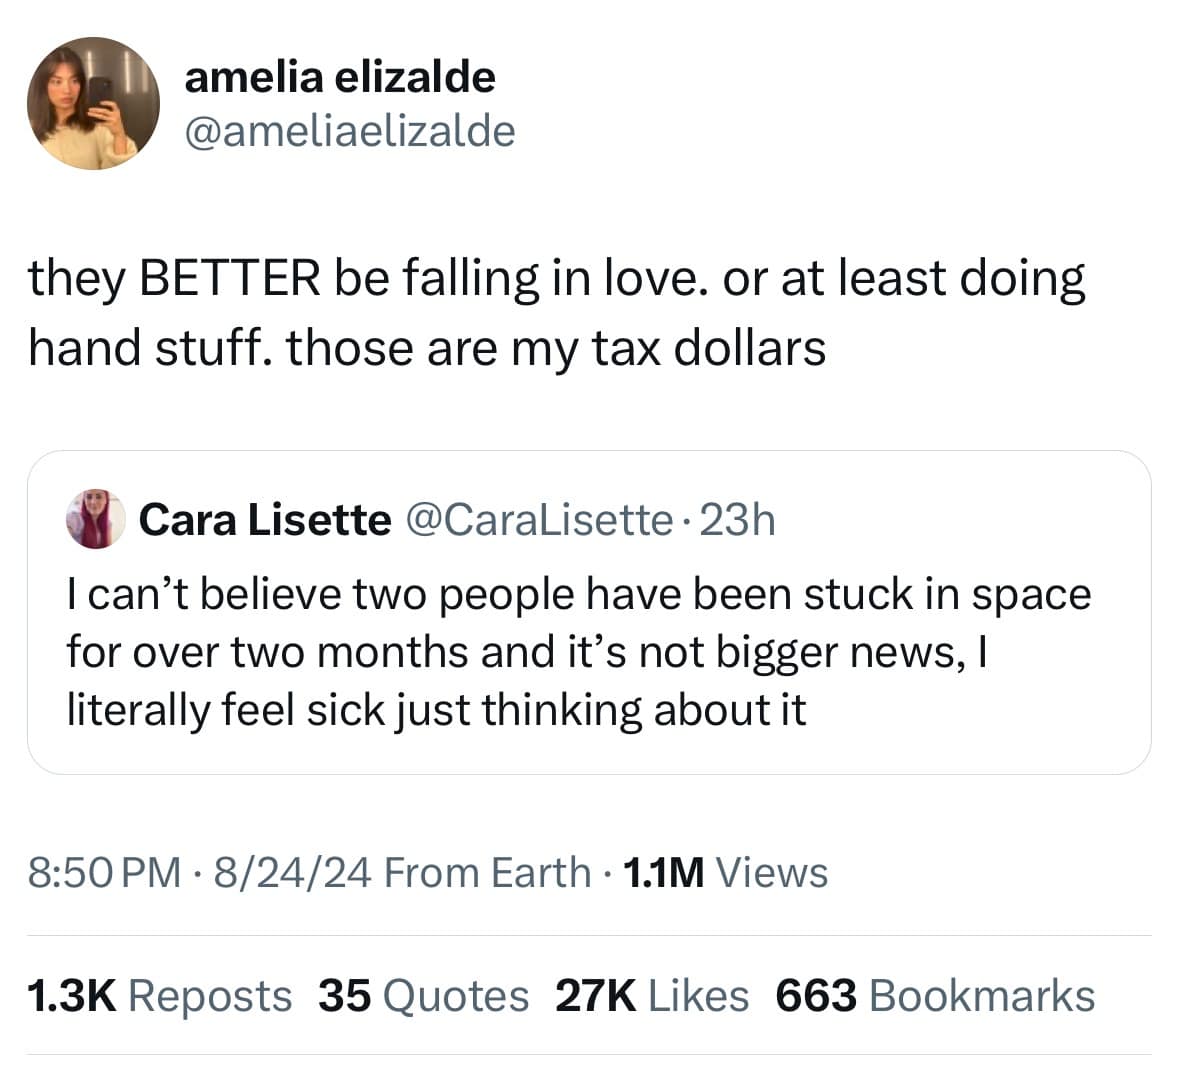Click the 23h timestamp on quoted tweet
The image size is (1179, 1070).
click(x=738, y=519)
